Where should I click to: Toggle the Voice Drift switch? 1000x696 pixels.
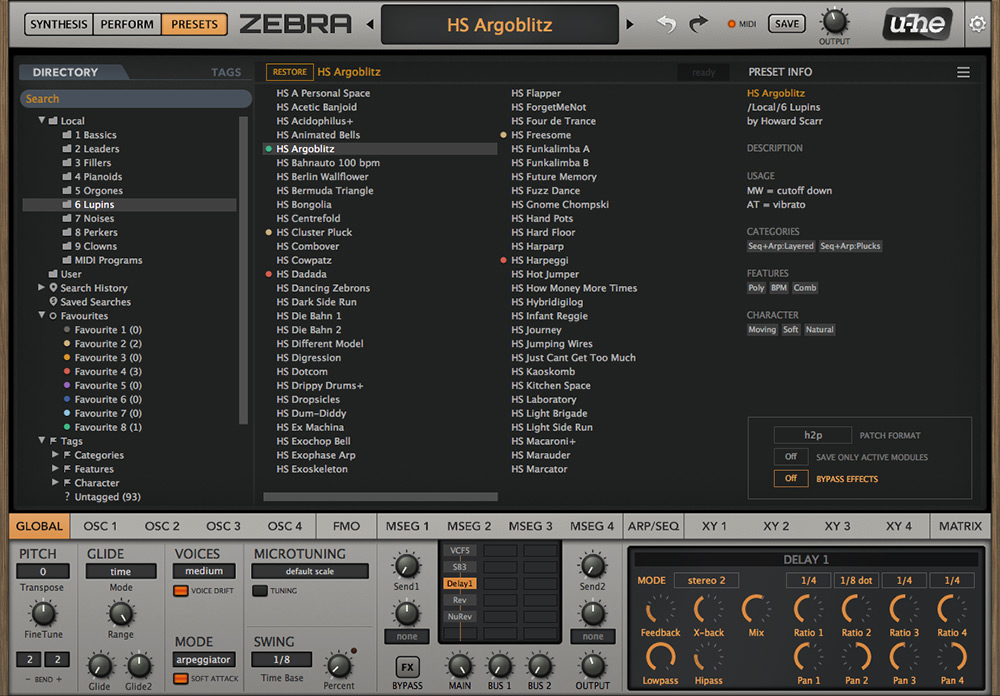[x=180, y=591]
